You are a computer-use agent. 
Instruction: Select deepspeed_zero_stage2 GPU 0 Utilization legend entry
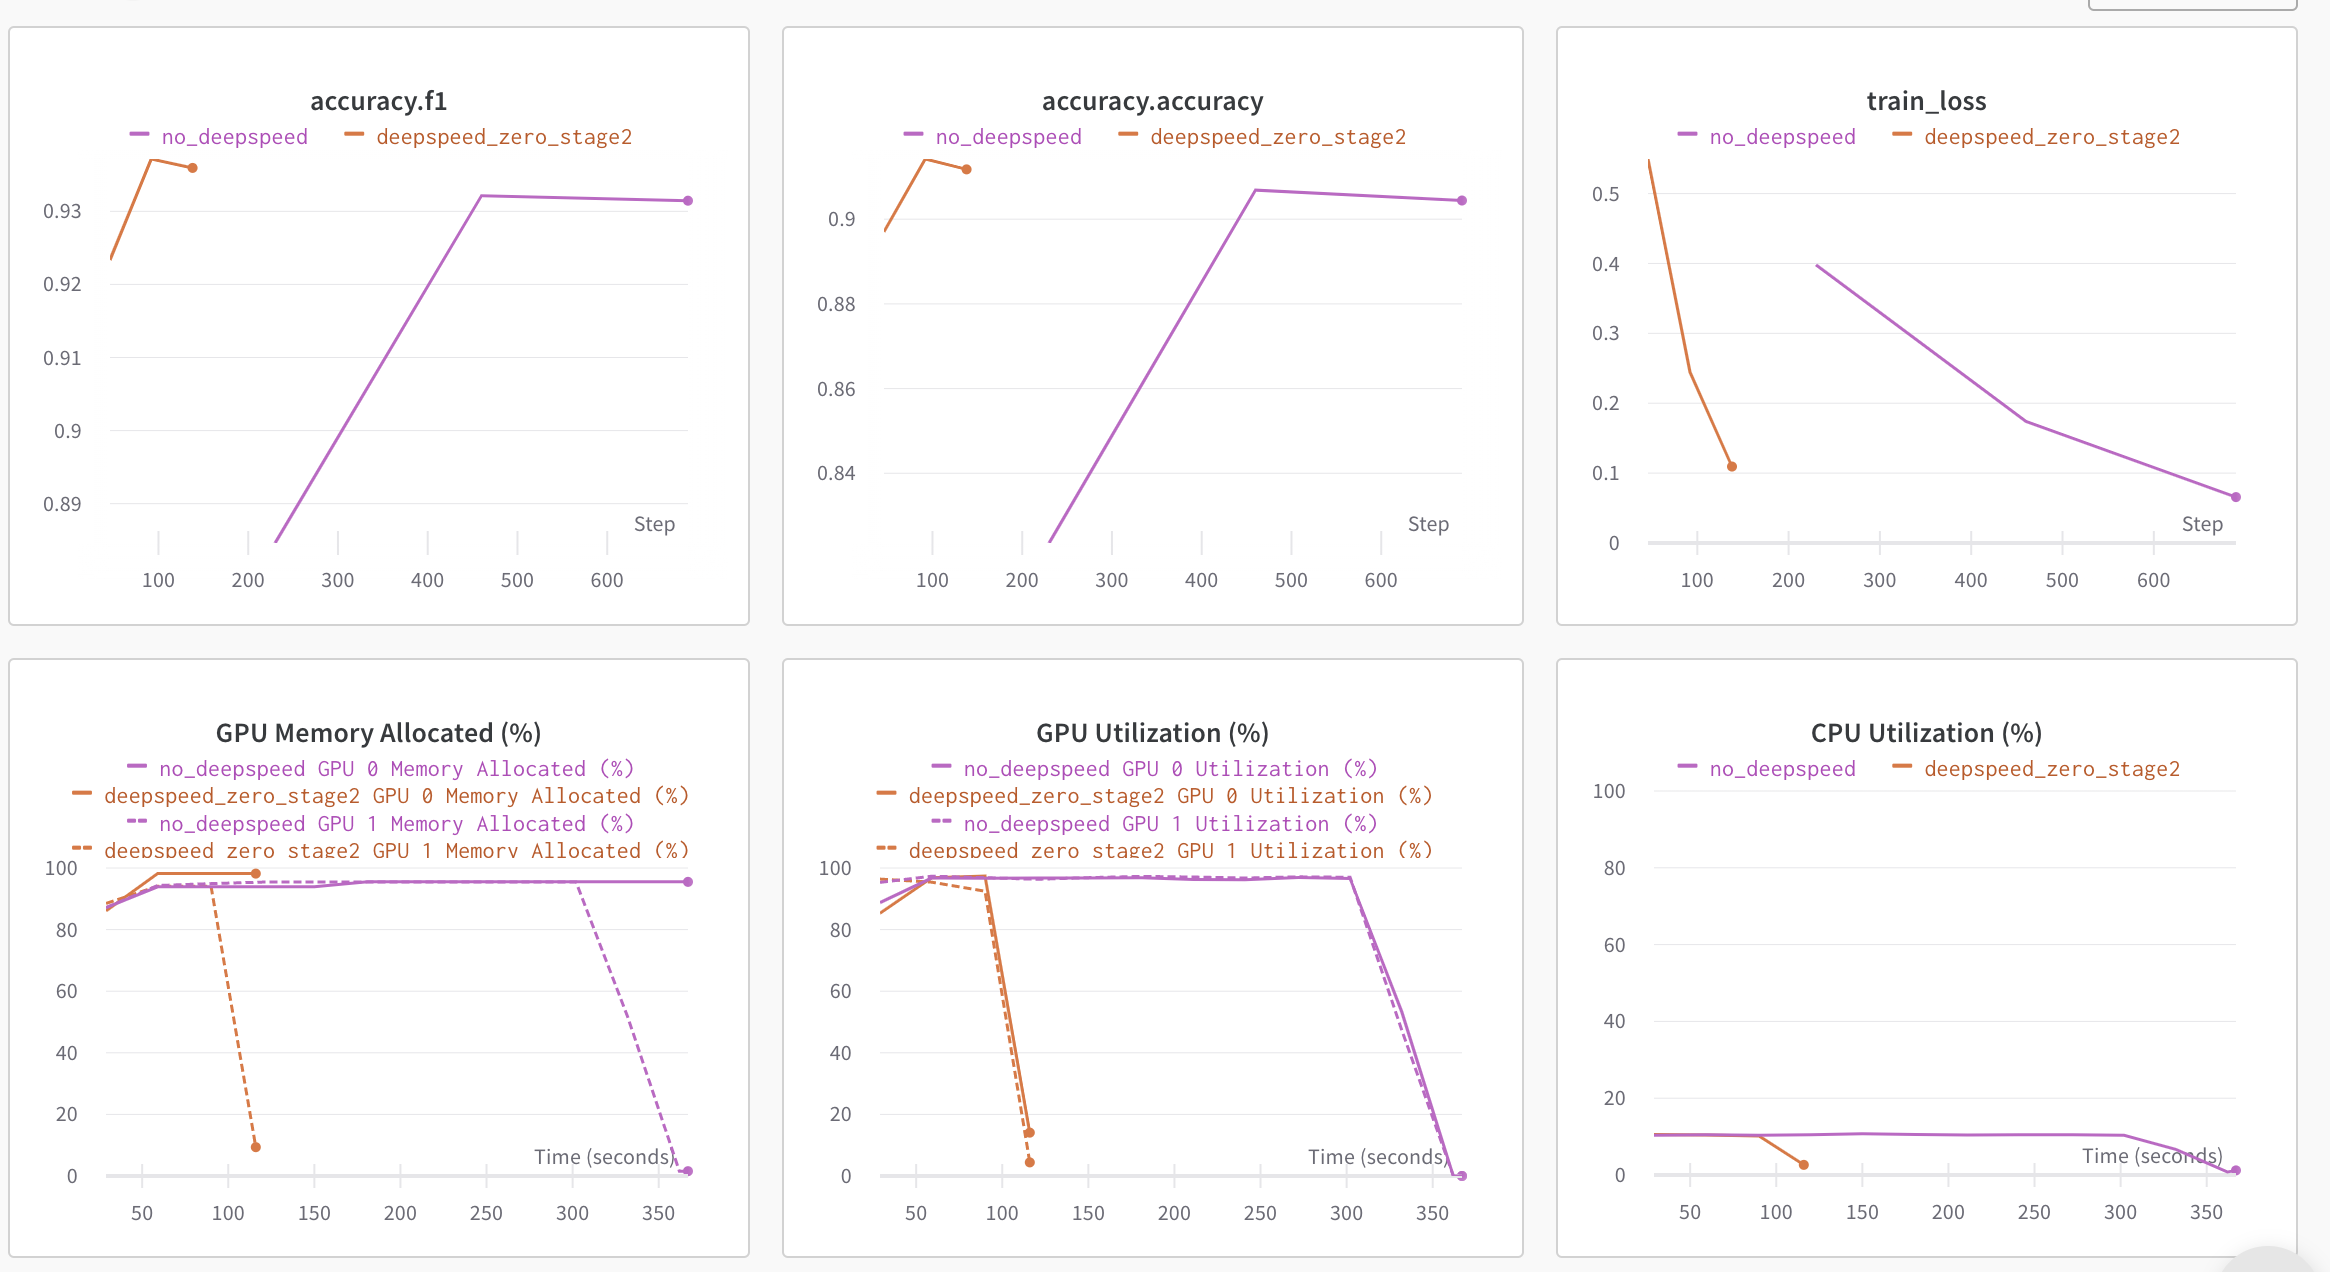tap(1170, 796)
